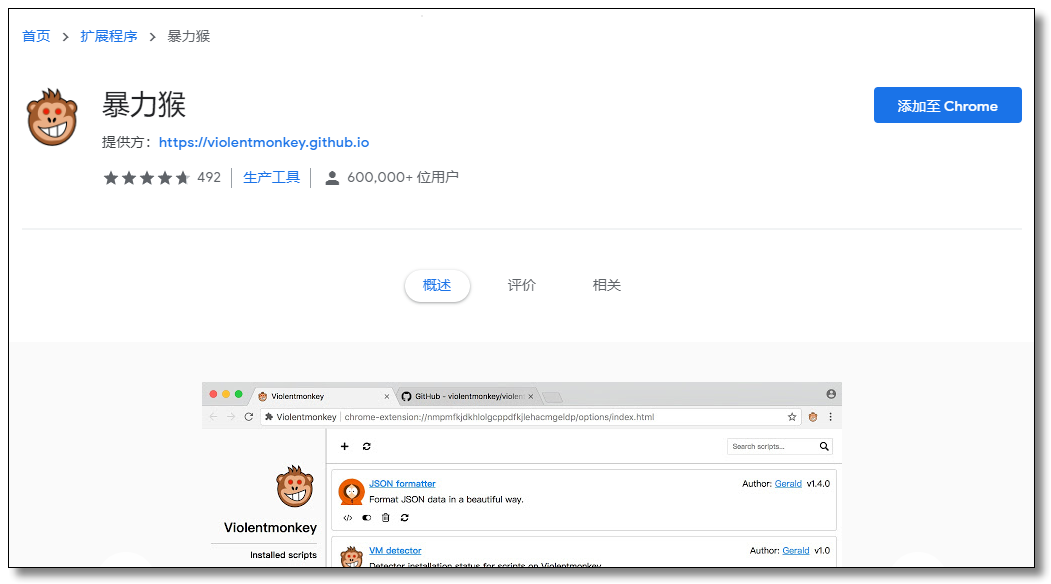Viewport: 1051px width, 584px height.
Task: Click the green maximize dot in preview
Action: click(x=238, y=394)
